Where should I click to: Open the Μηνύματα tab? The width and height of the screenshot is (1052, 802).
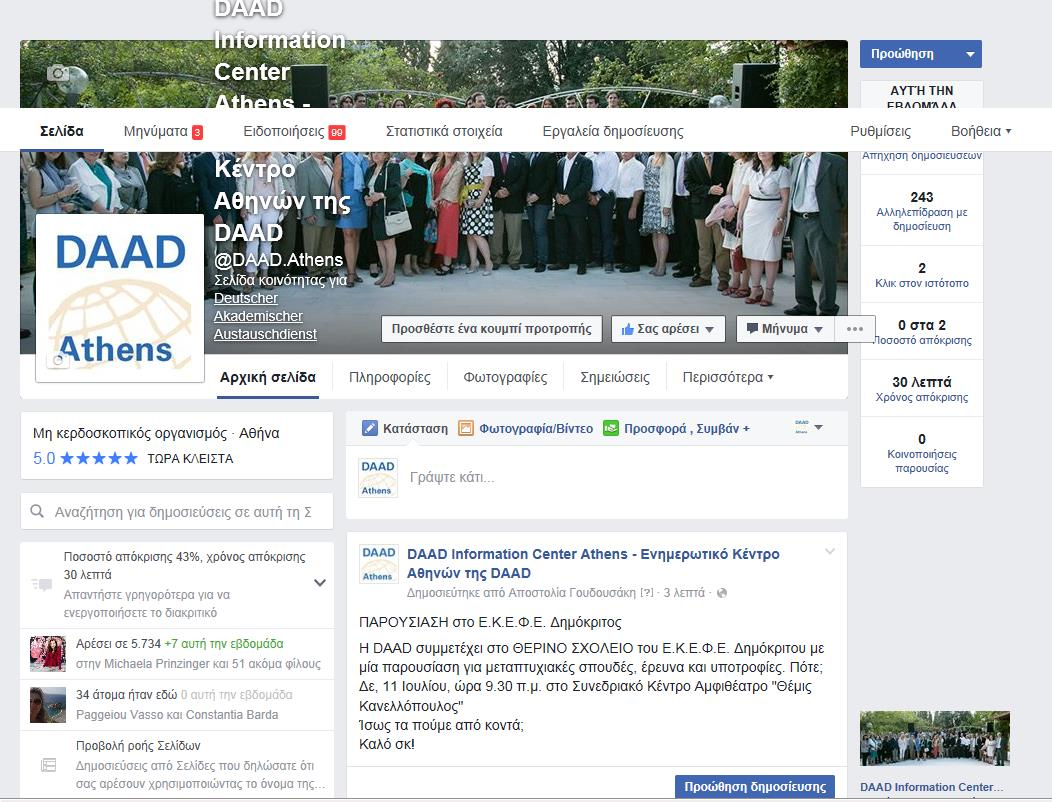tap(156, 131)
